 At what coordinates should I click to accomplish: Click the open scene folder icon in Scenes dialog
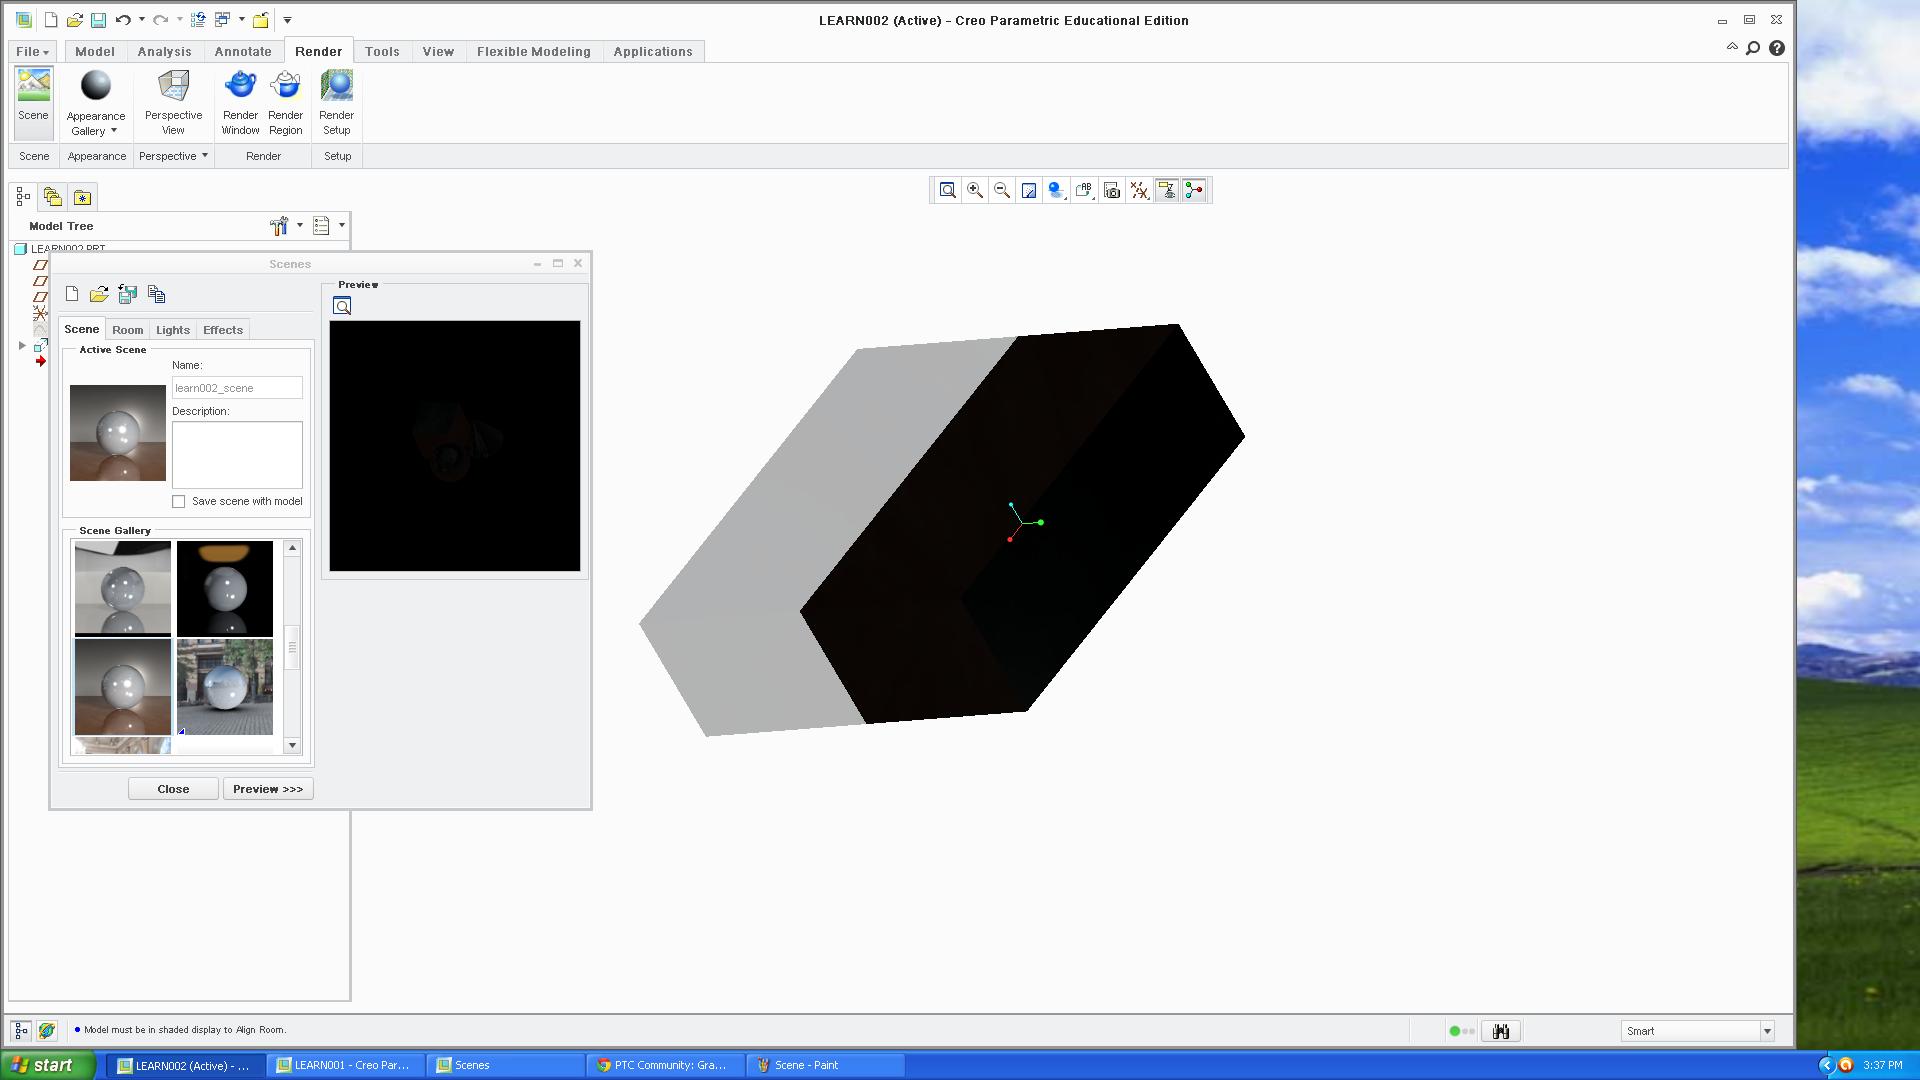(x=99, y=294)
